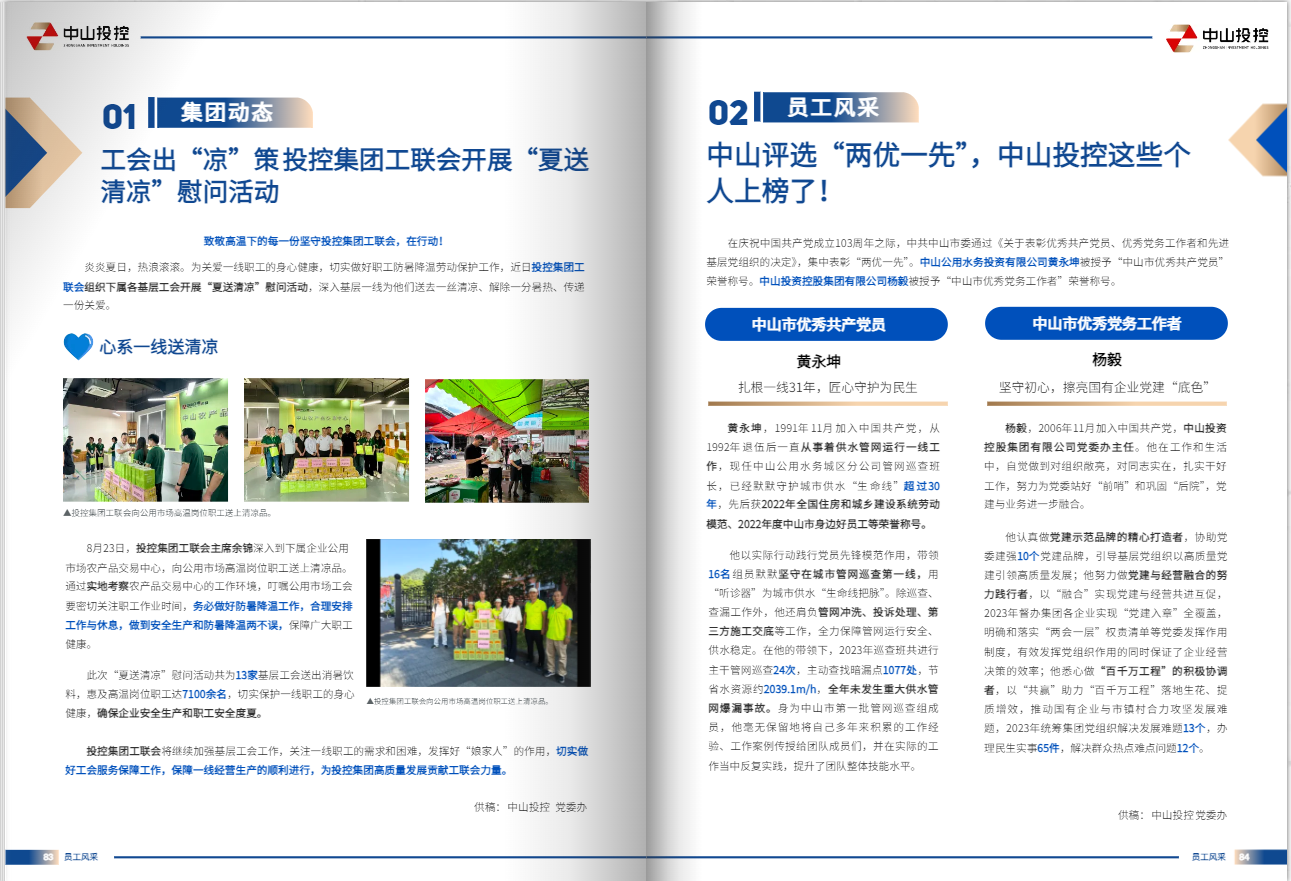Open the 集团动态 section tab
Screen dimensions: 1291x881
pos(227,112)
